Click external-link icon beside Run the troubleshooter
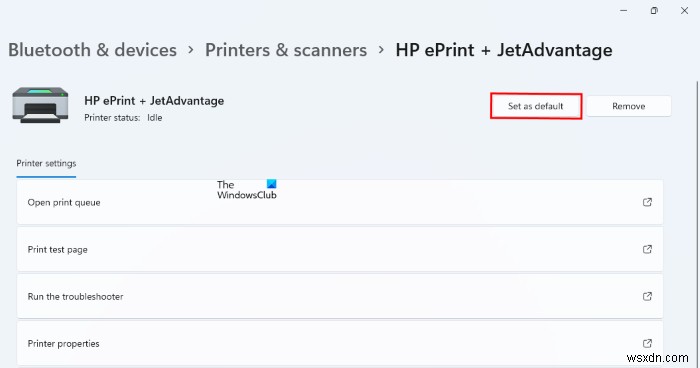Image resolution: width=700 pixels, height=368 pixels. coord(647,296)
